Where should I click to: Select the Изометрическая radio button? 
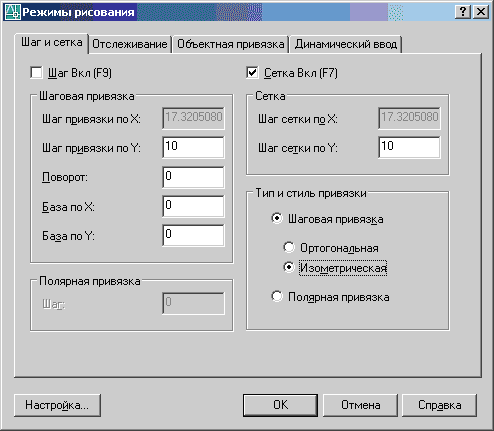pyautogui.click(x=289, y=267)
